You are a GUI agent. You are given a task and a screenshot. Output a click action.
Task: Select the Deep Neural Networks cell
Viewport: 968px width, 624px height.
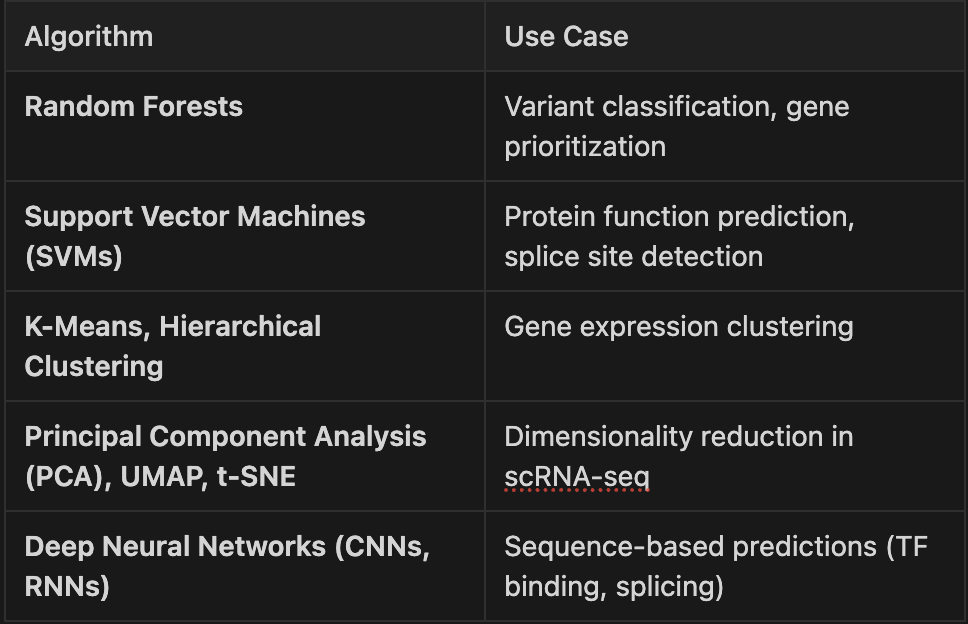click(x=227, y=566)
